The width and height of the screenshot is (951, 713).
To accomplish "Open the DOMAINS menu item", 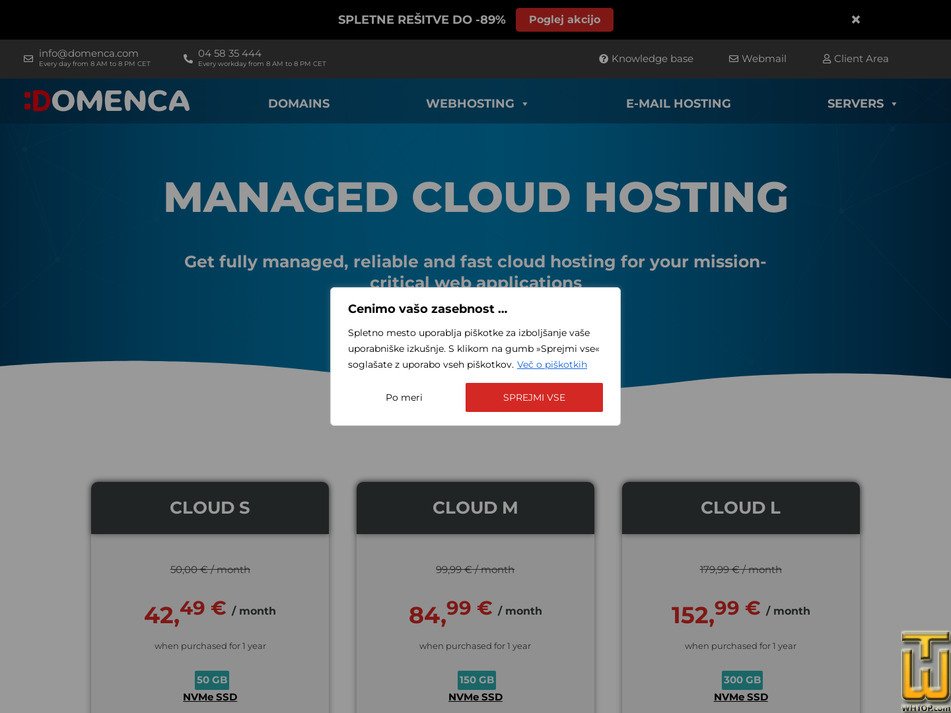I will pyautogui.click(x=298, y=103).
